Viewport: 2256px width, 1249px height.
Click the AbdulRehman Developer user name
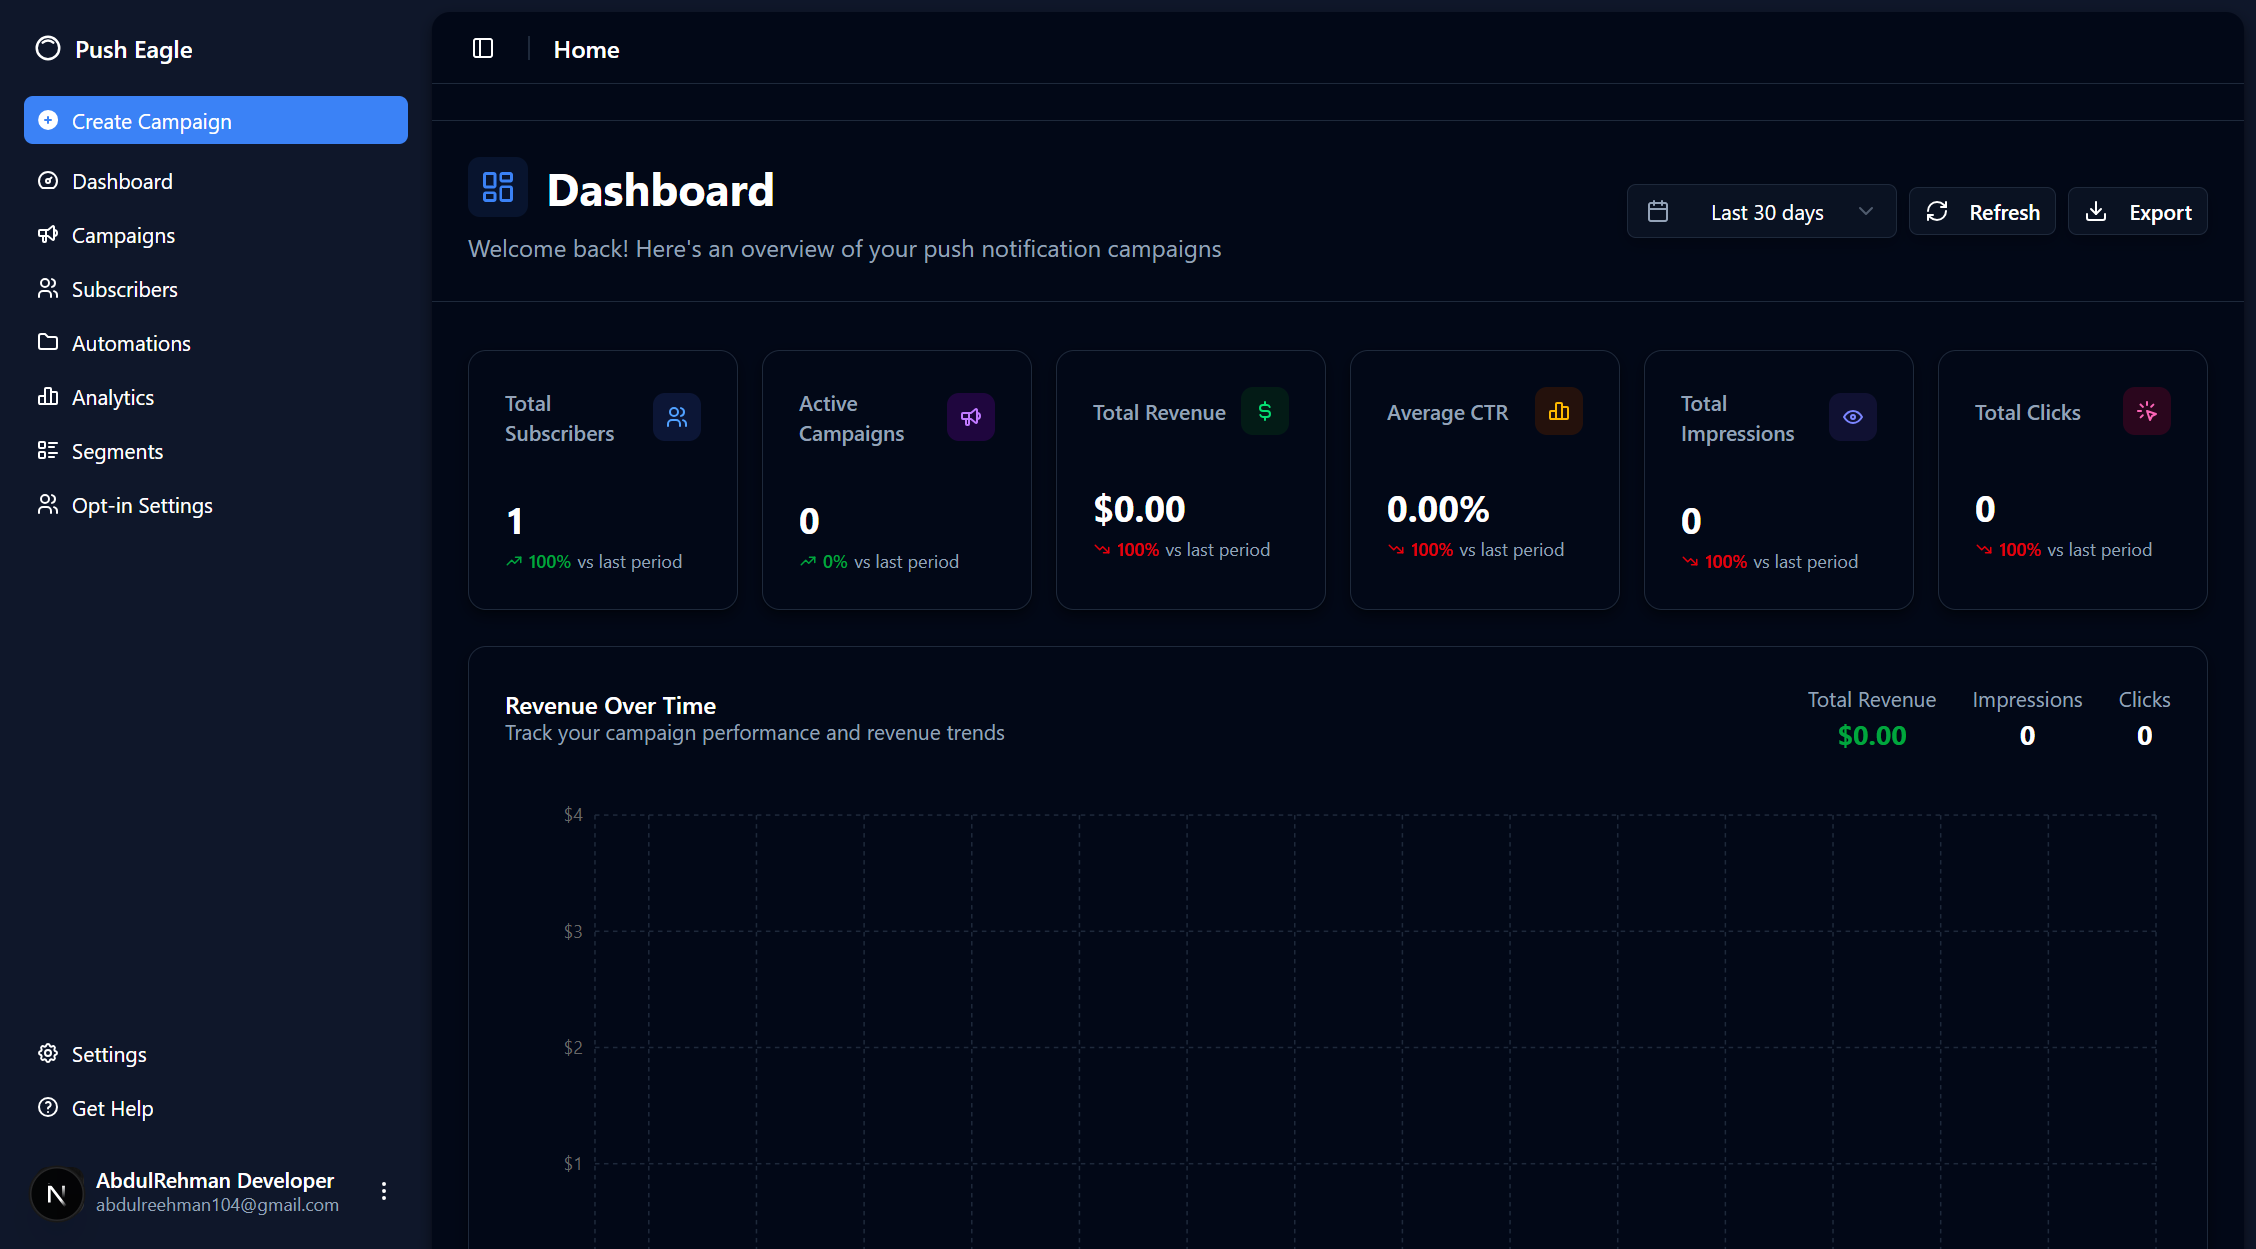coord(215,1180)
